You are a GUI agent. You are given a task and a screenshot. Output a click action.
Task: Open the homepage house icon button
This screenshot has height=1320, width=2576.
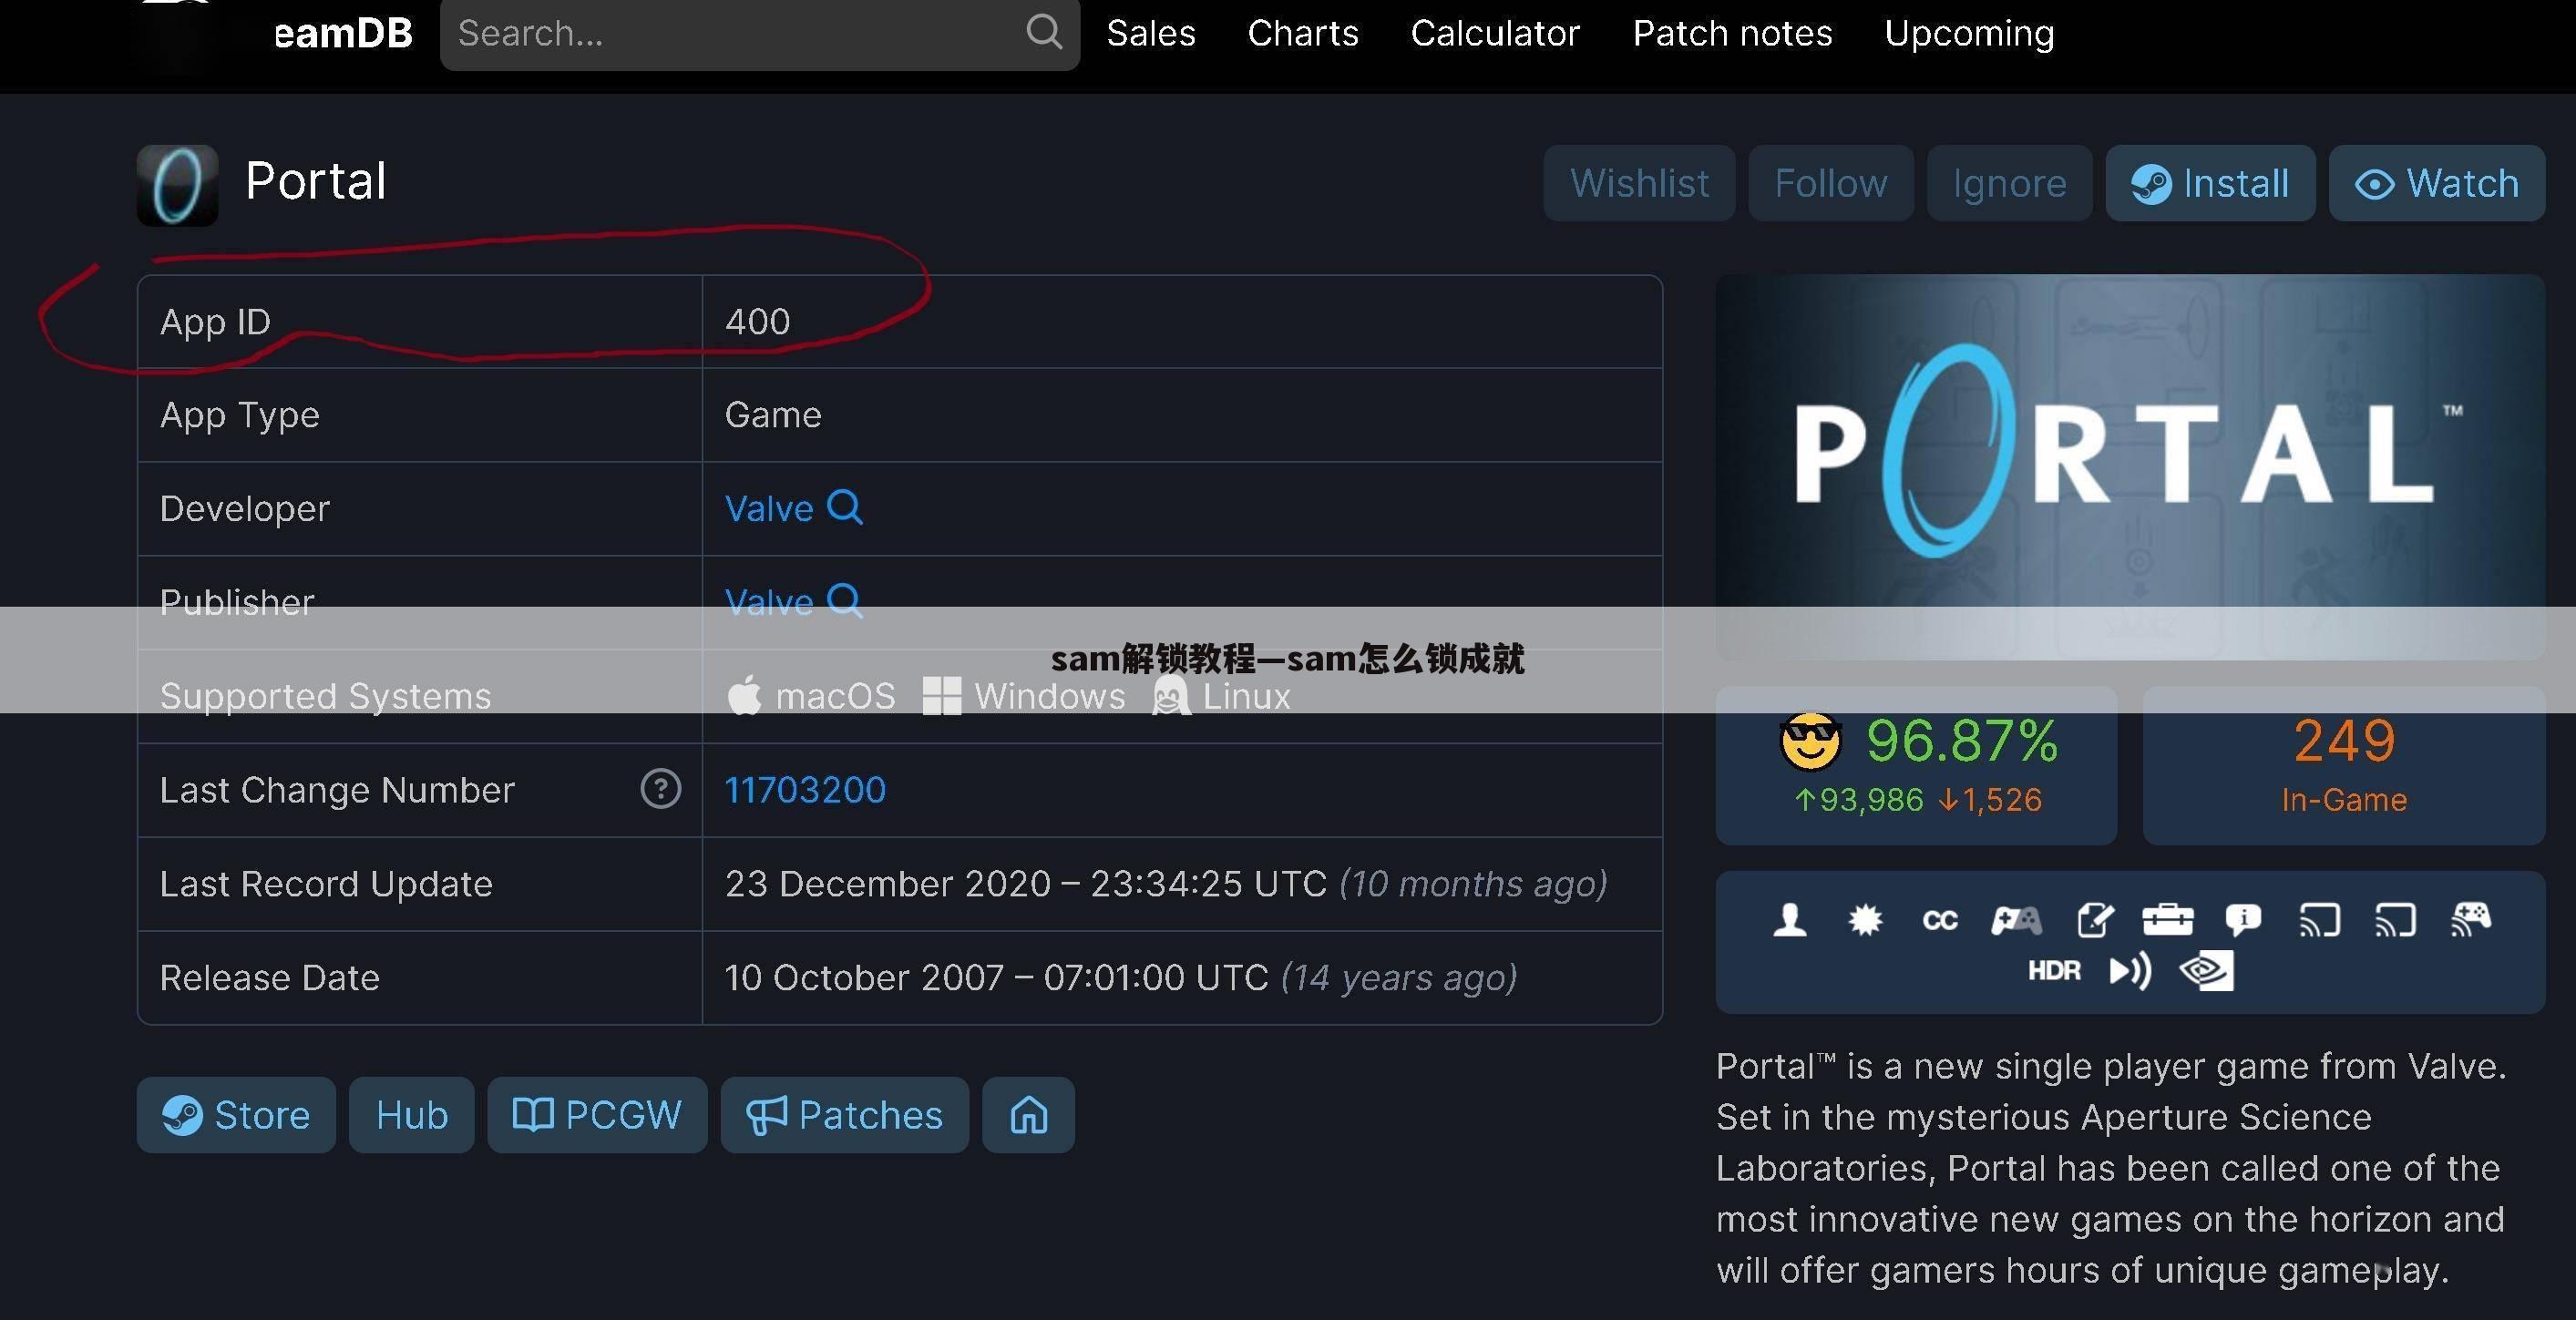(x=1028, y=1115)
